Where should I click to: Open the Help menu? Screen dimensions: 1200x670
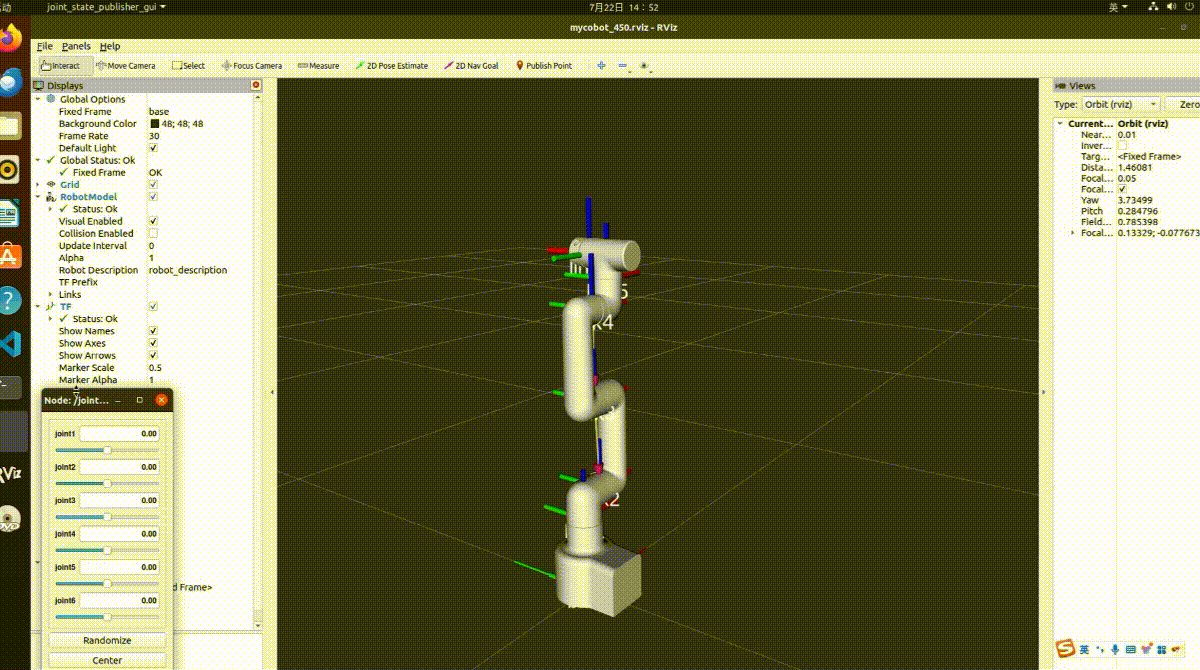click(110, 46)
